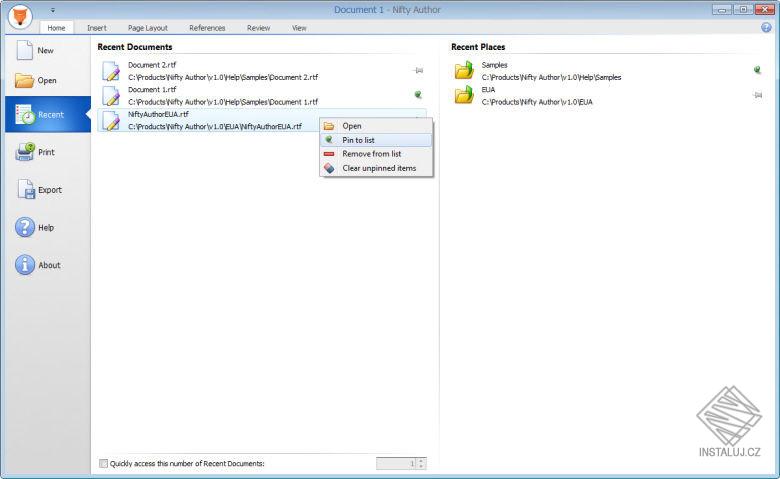Close the Nifty Author window

[765, 9]
